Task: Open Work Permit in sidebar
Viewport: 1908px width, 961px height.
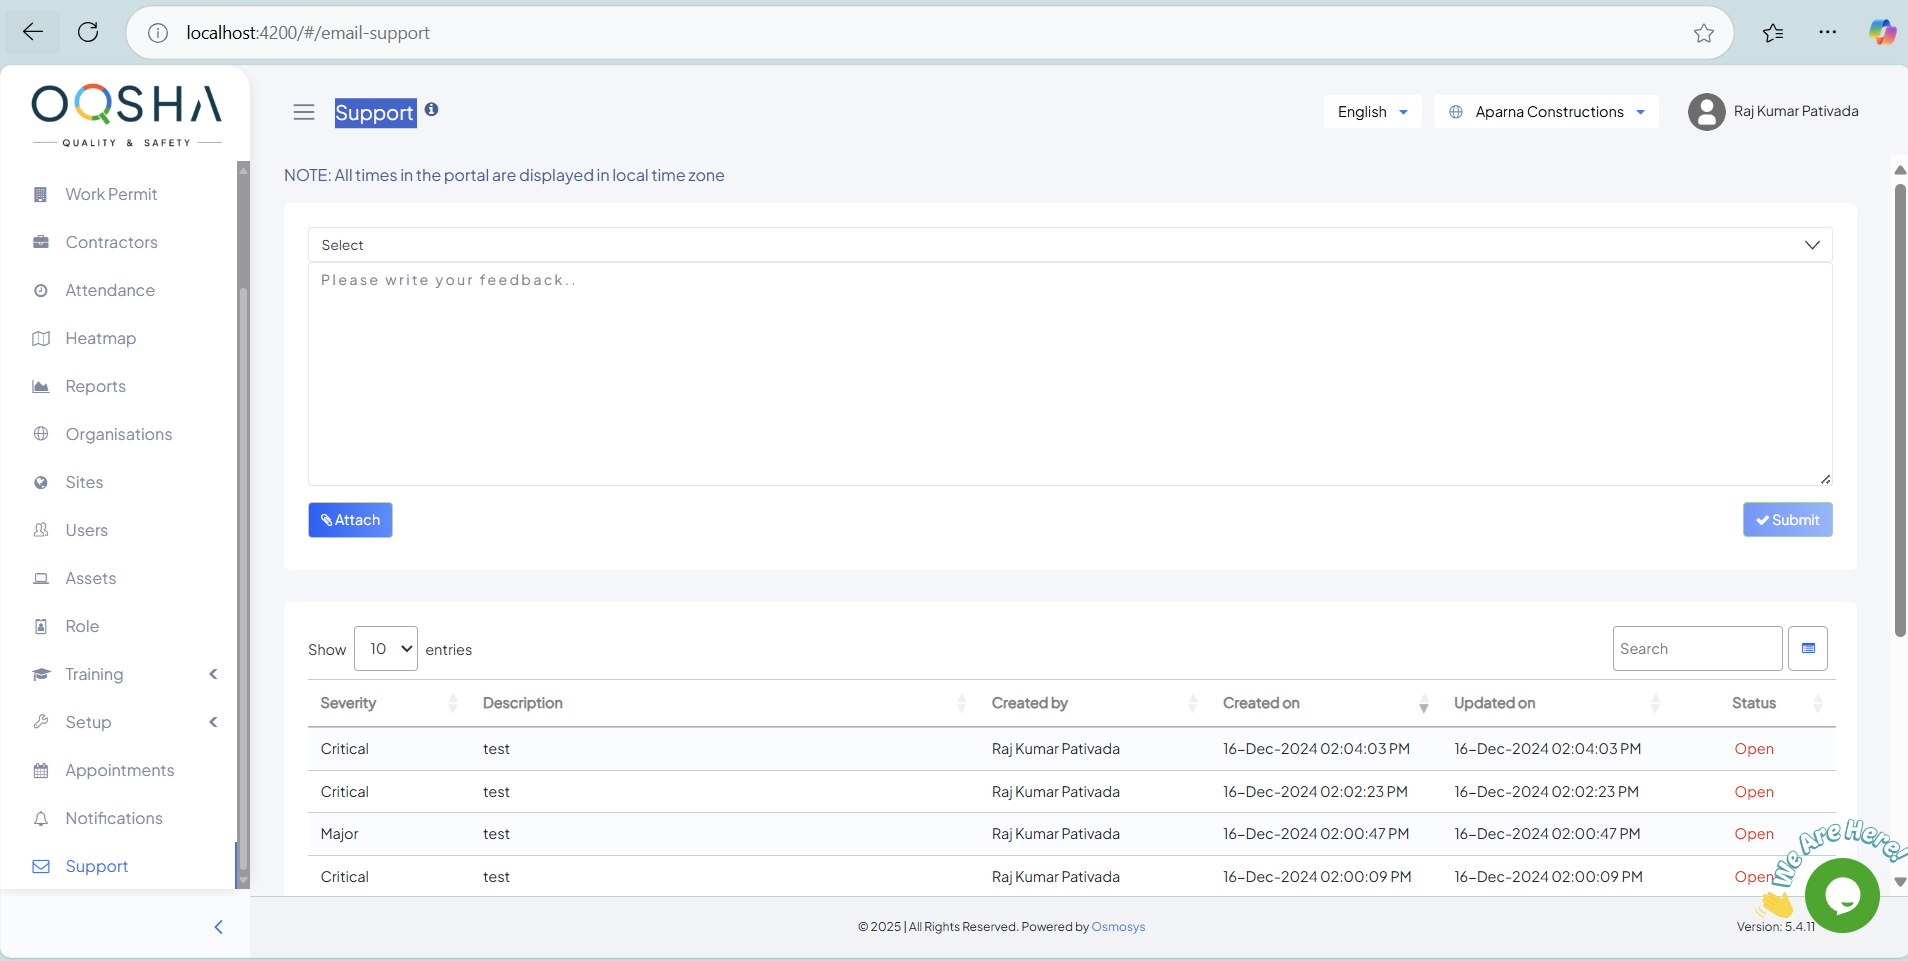Action: coord(111,194)
